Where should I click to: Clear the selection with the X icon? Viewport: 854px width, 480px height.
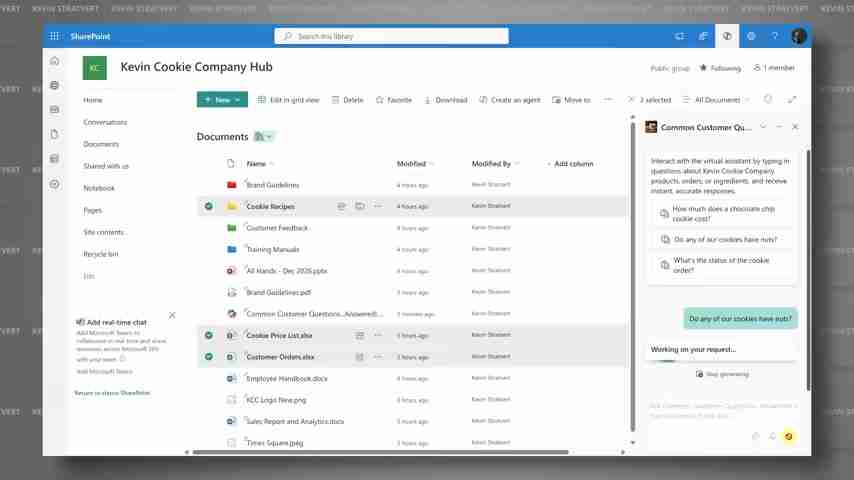coord(631,100)
